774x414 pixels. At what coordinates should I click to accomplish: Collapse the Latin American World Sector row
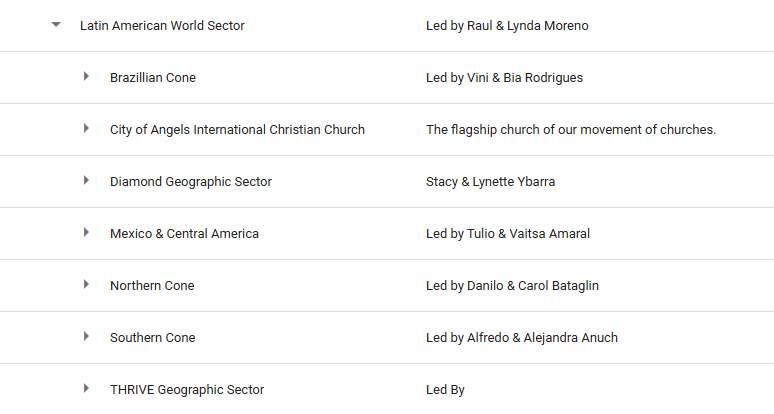point(56,26)
